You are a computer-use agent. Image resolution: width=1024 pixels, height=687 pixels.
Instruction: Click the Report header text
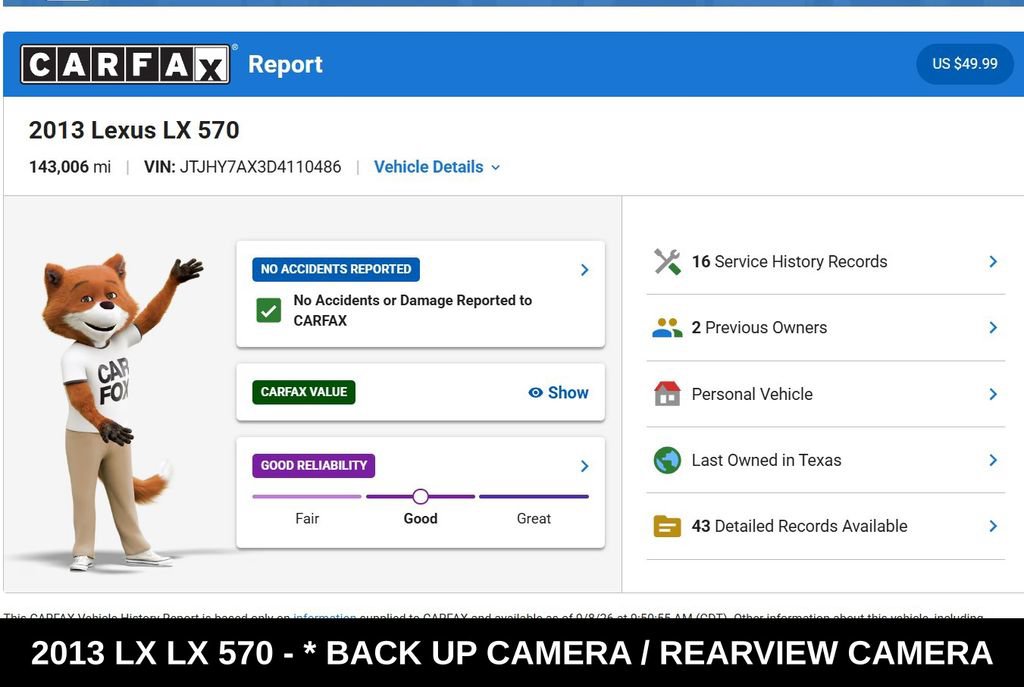tap(285, 65)
